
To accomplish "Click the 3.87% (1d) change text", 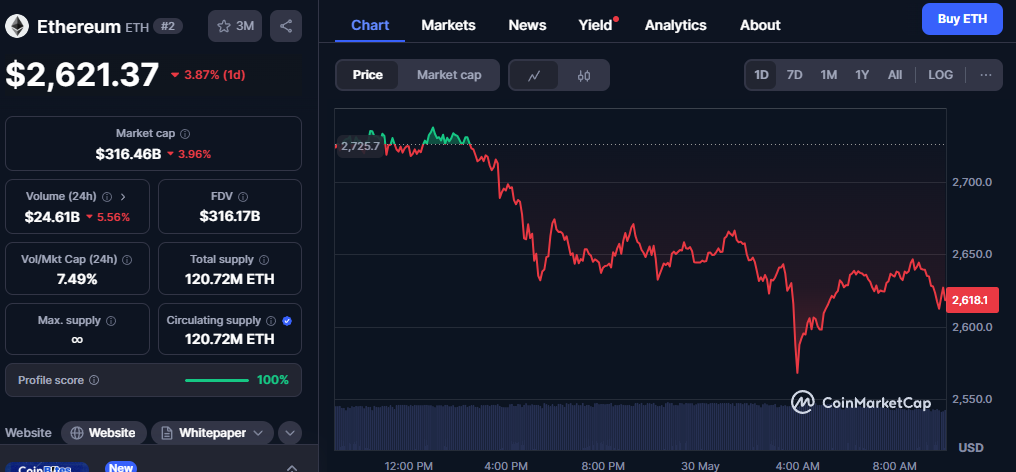I will (x=214, y=75).
